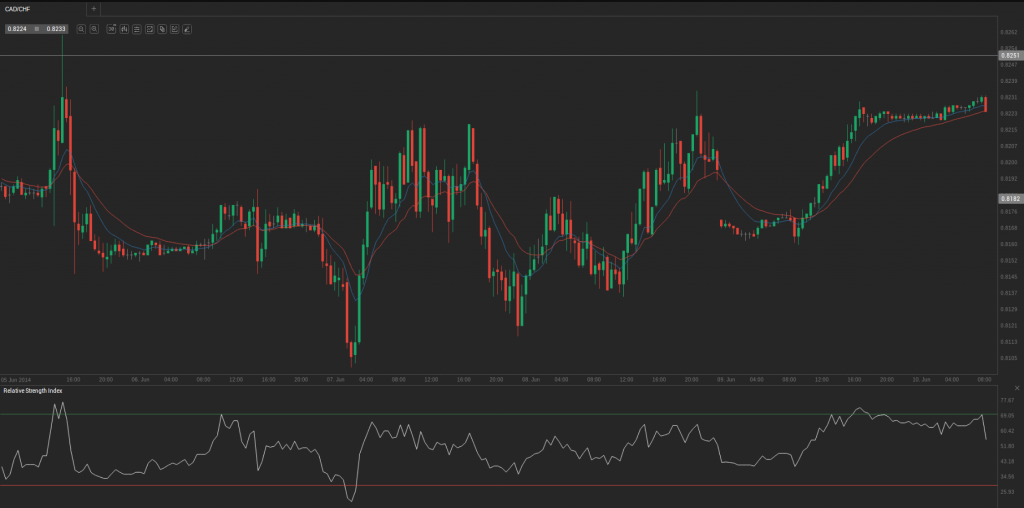Close the Relative Strength Index panel
Screen dimensions: 1024x508
1016,387
